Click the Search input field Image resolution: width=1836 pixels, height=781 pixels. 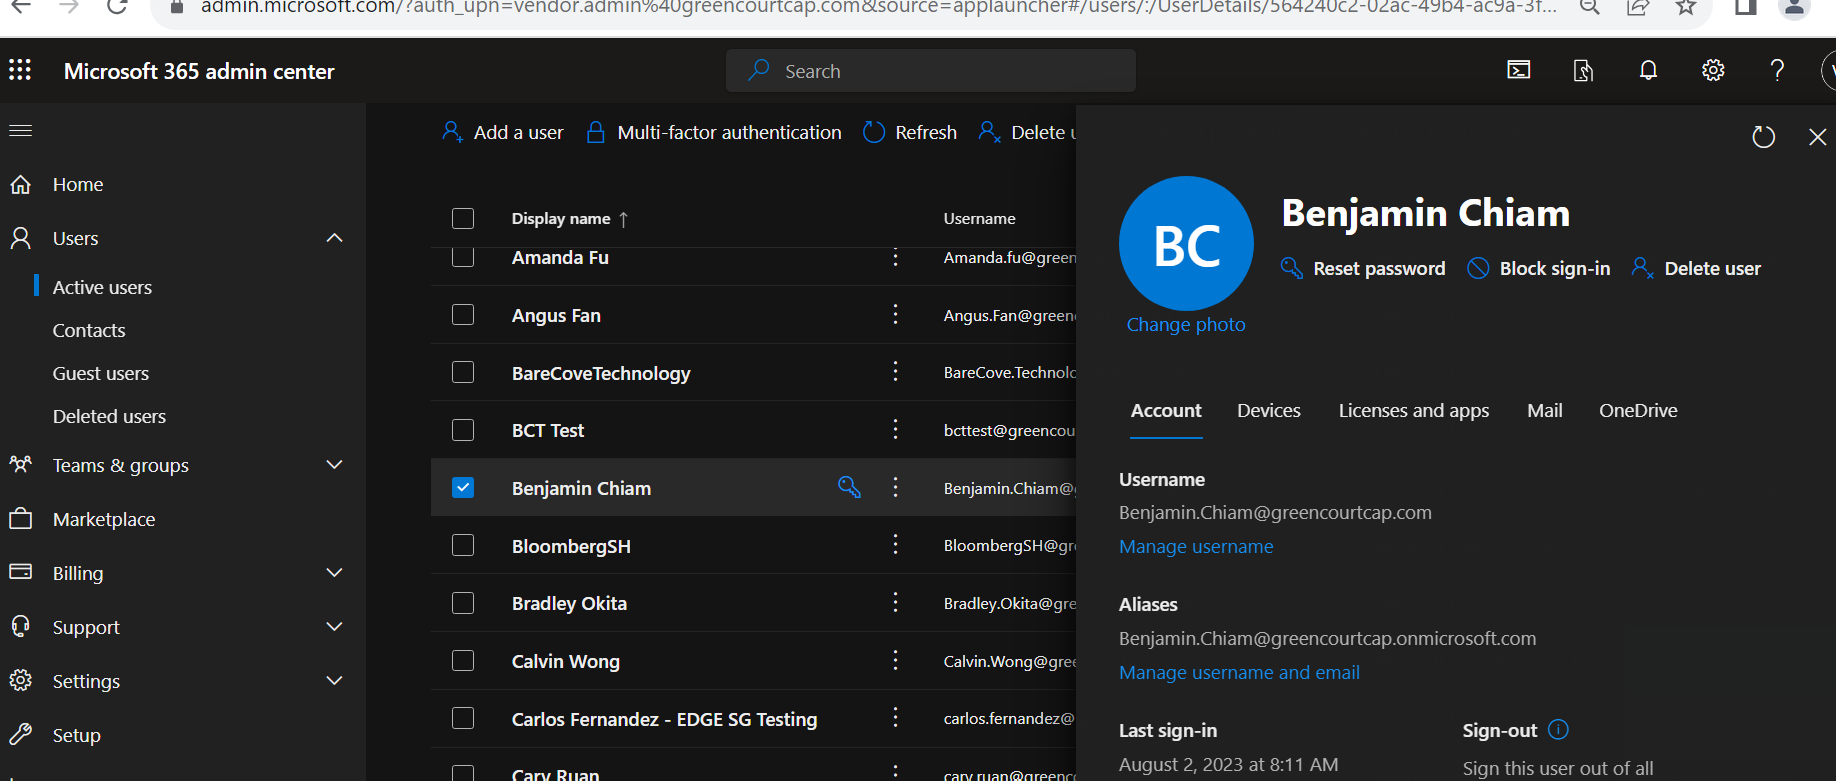pyautogui.click(x=931, y=71)
